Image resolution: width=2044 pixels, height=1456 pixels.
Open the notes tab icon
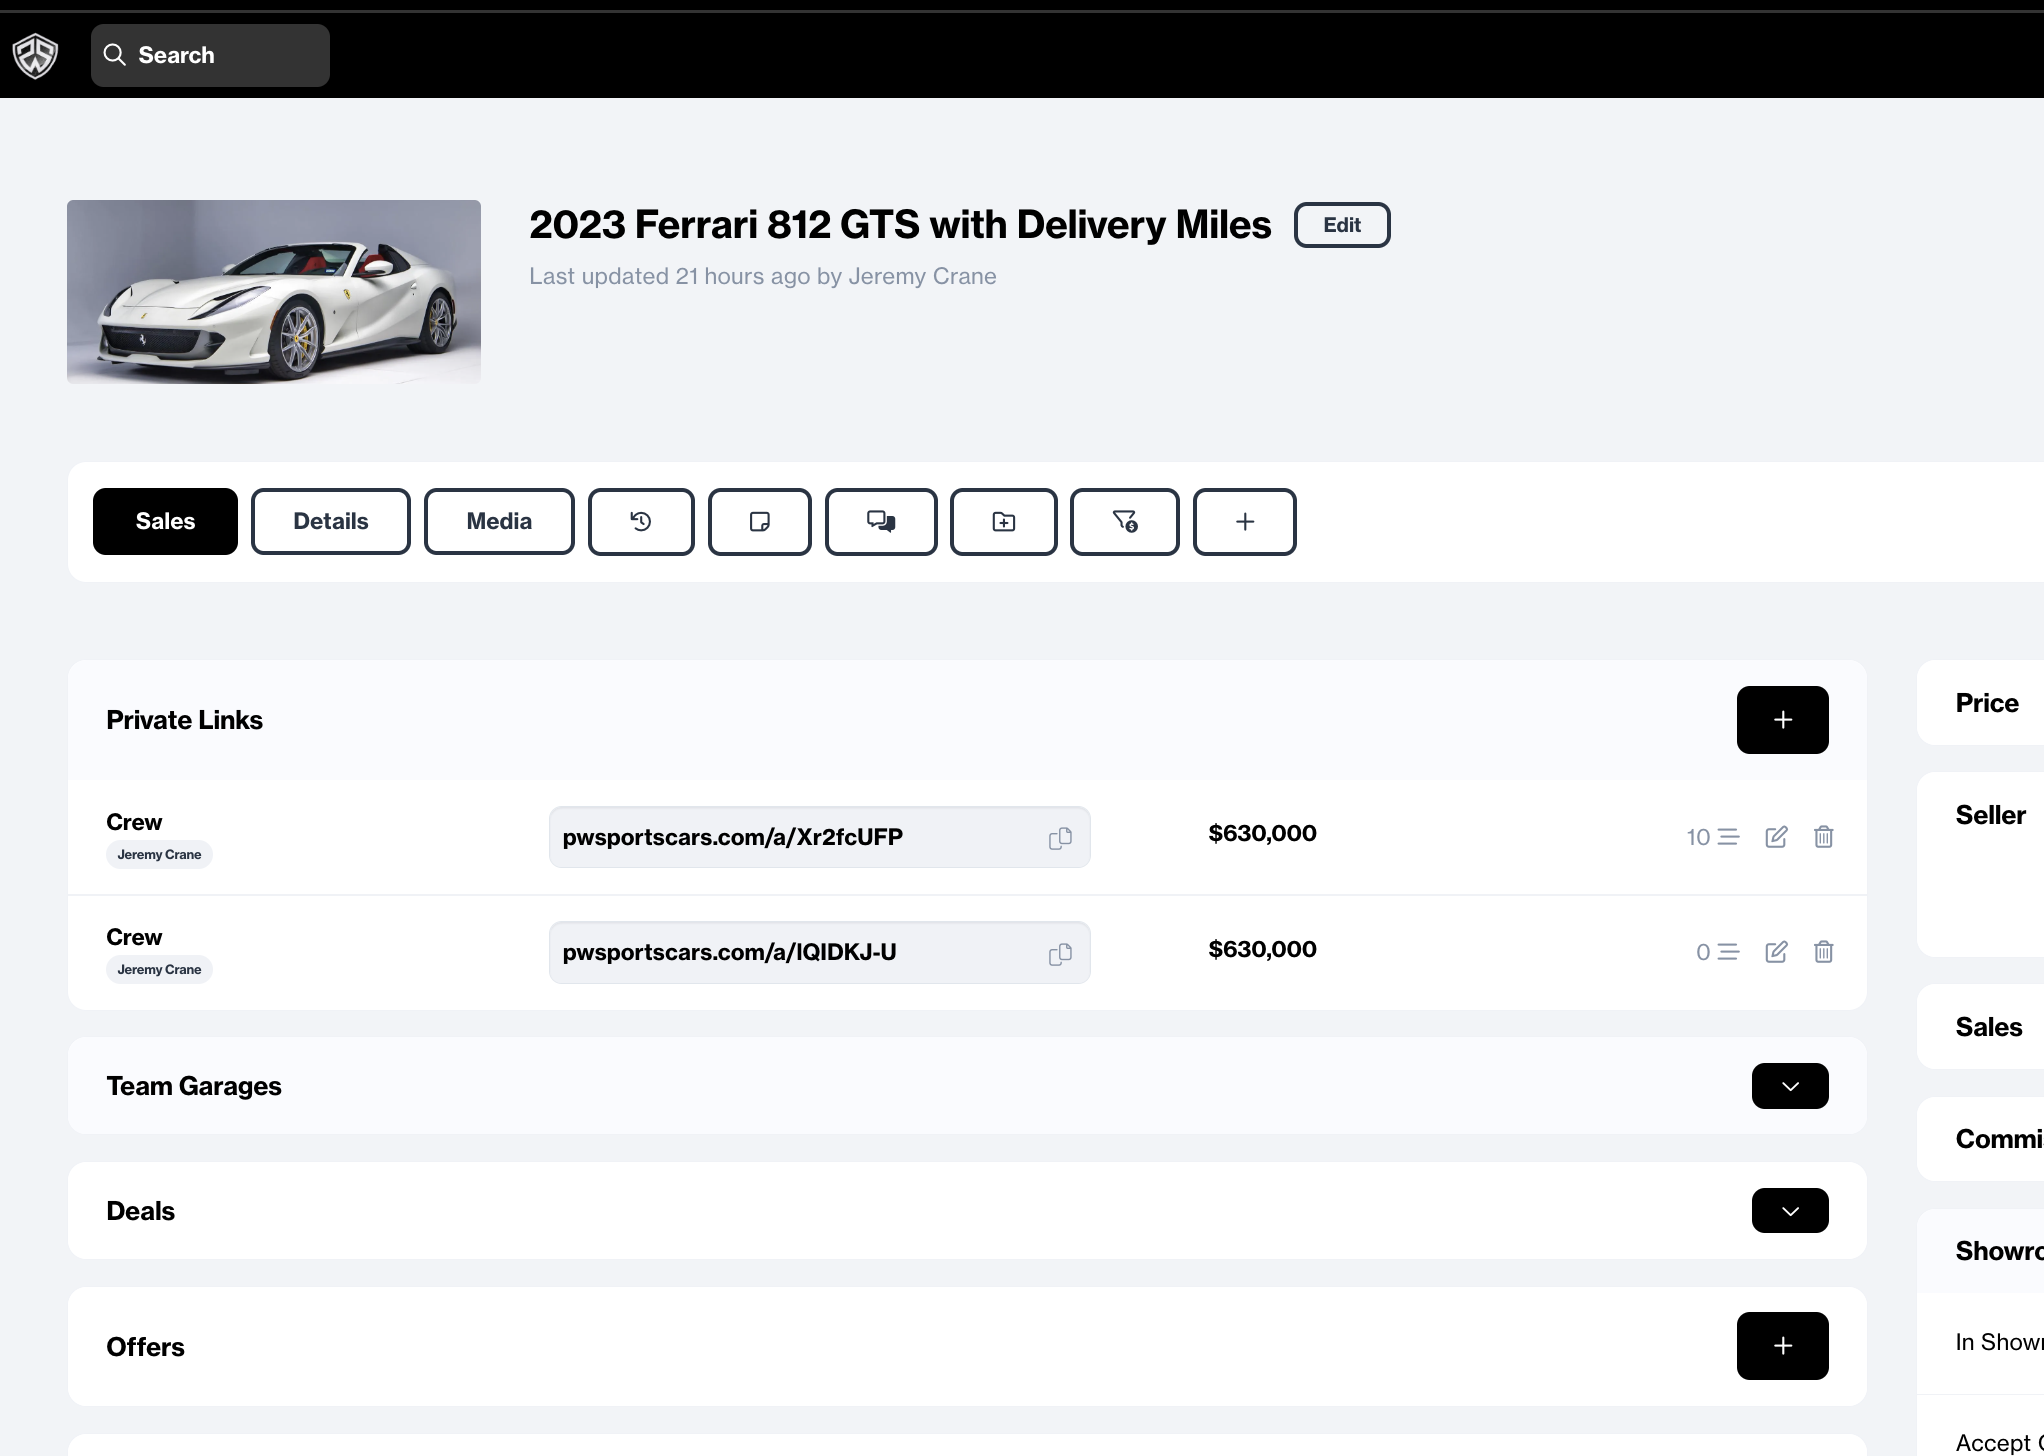[759, 521]
